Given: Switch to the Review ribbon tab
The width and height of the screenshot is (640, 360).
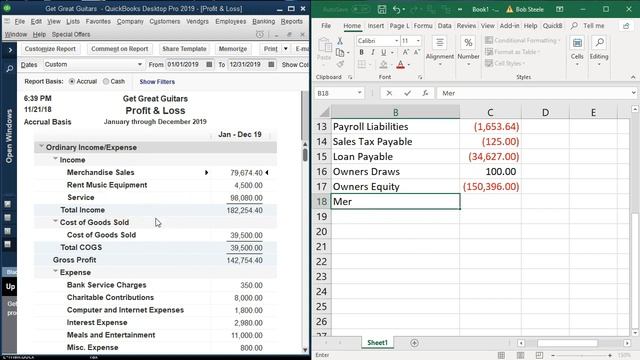Looking at the screenshot, I should click(466, 26).
